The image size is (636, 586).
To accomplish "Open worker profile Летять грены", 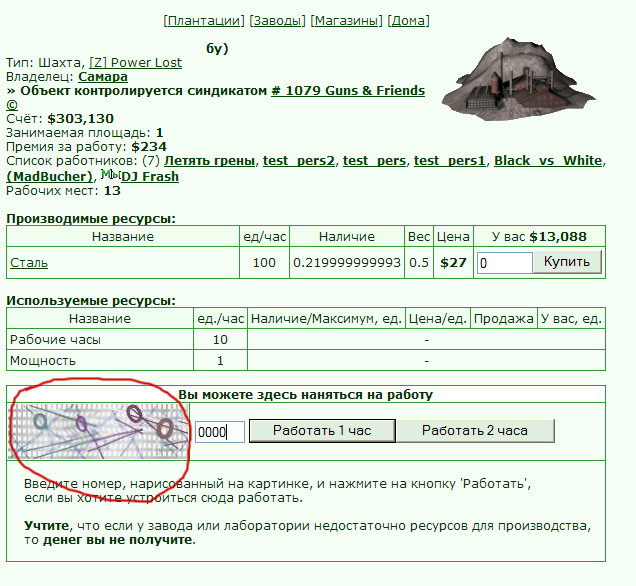I will click(210, 161).
